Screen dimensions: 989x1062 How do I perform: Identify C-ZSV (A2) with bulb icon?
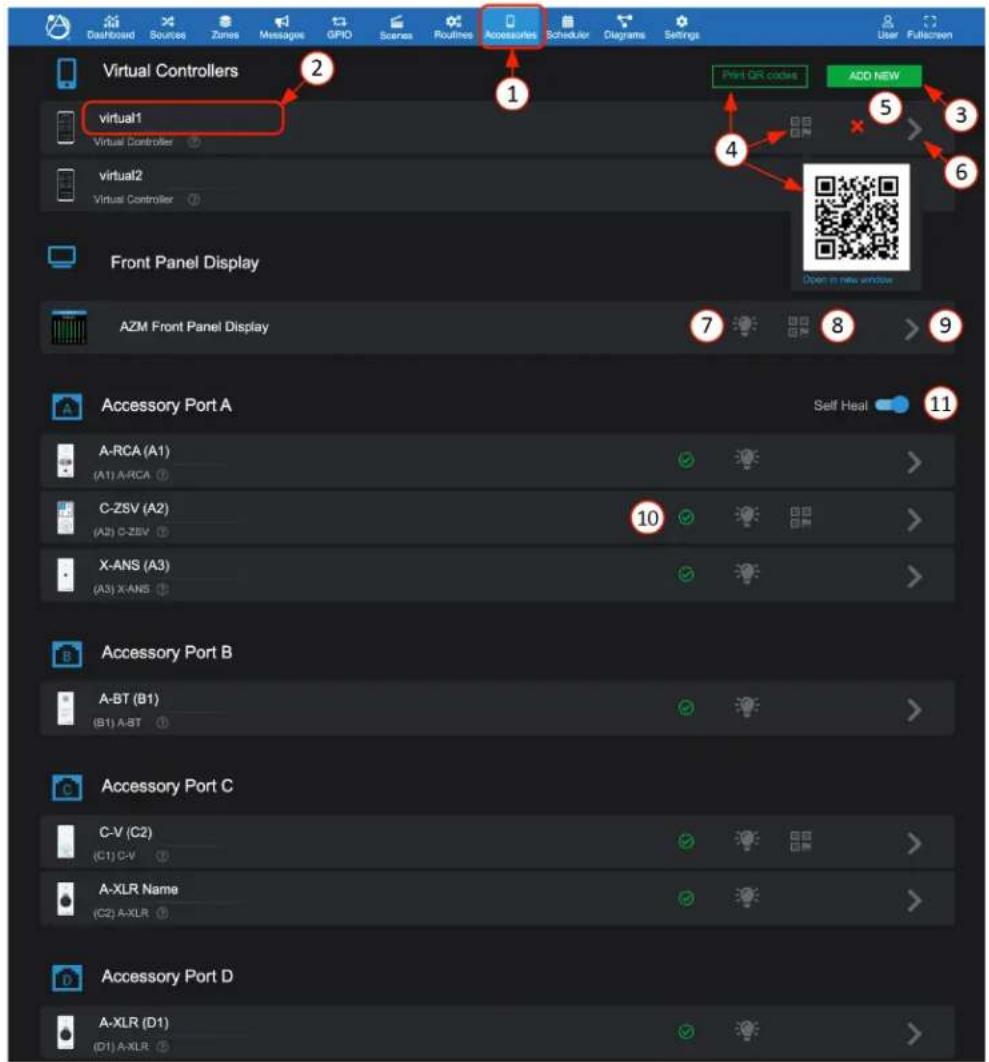tap(747, 517)
